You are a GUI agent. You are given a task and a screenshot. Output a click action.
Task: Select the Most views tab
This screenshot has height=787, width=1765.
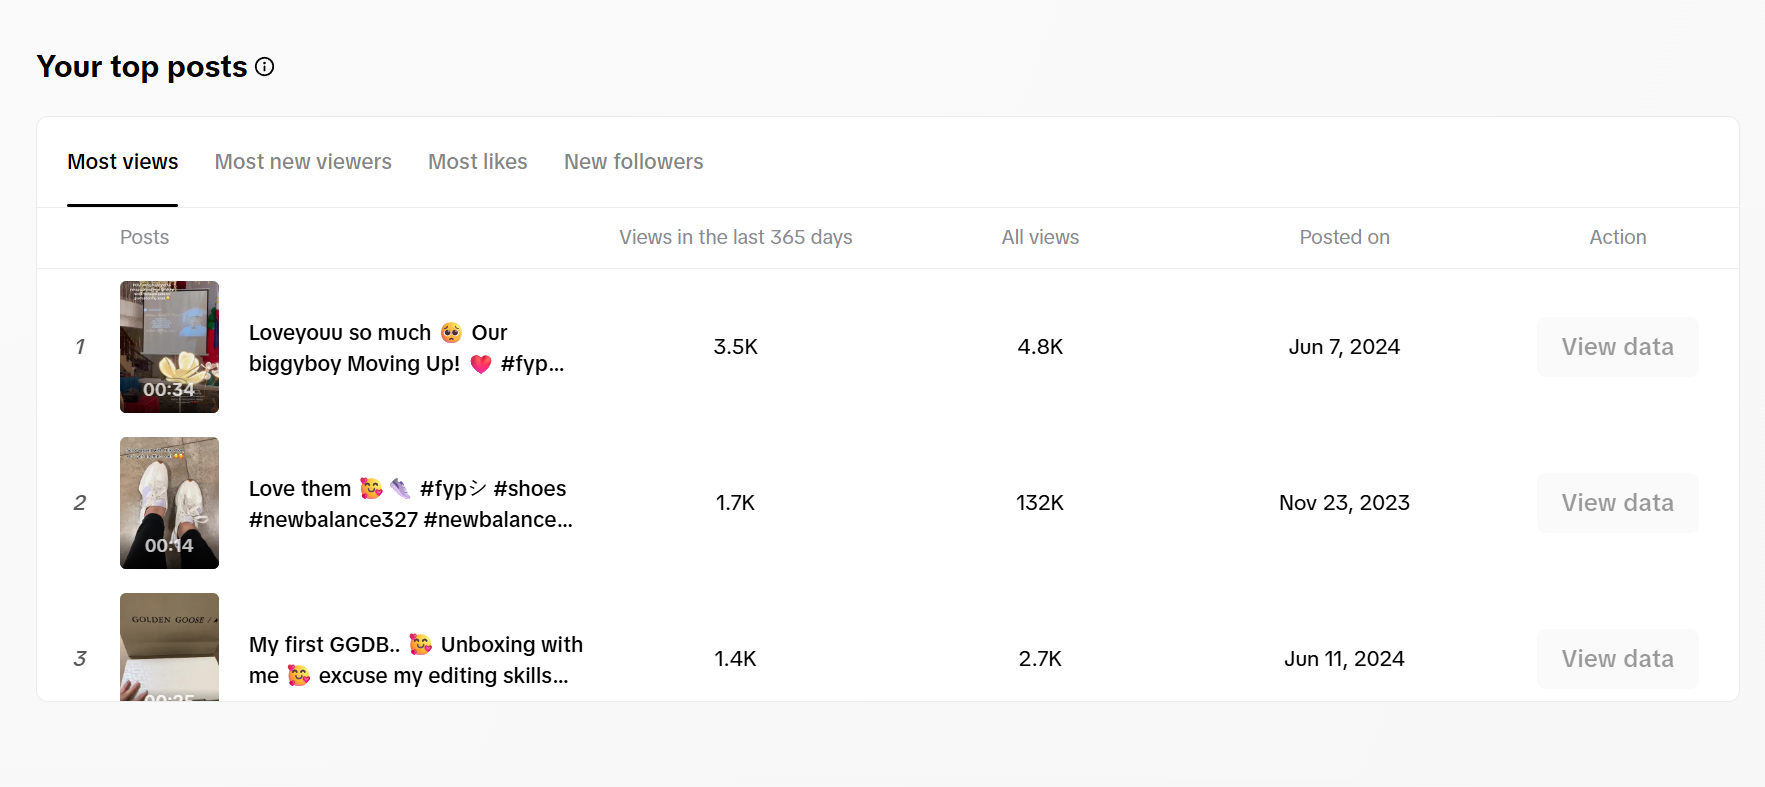point(123,162)
